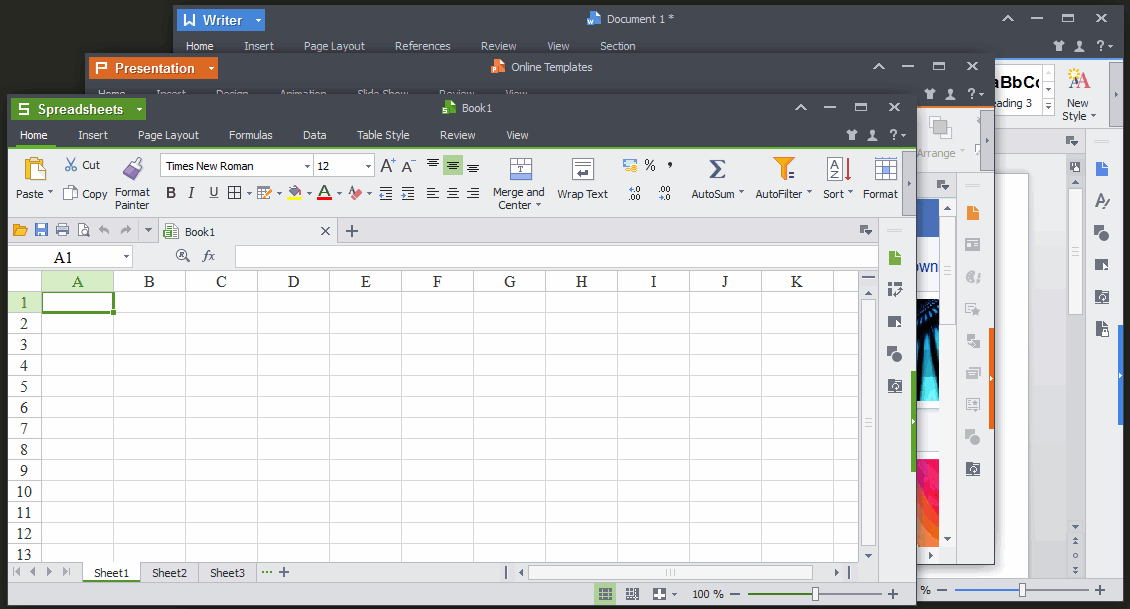The height and width of the screenshot is (609, 1130).
Task: Click New Style in Writer window
Action: (1078, 94)
